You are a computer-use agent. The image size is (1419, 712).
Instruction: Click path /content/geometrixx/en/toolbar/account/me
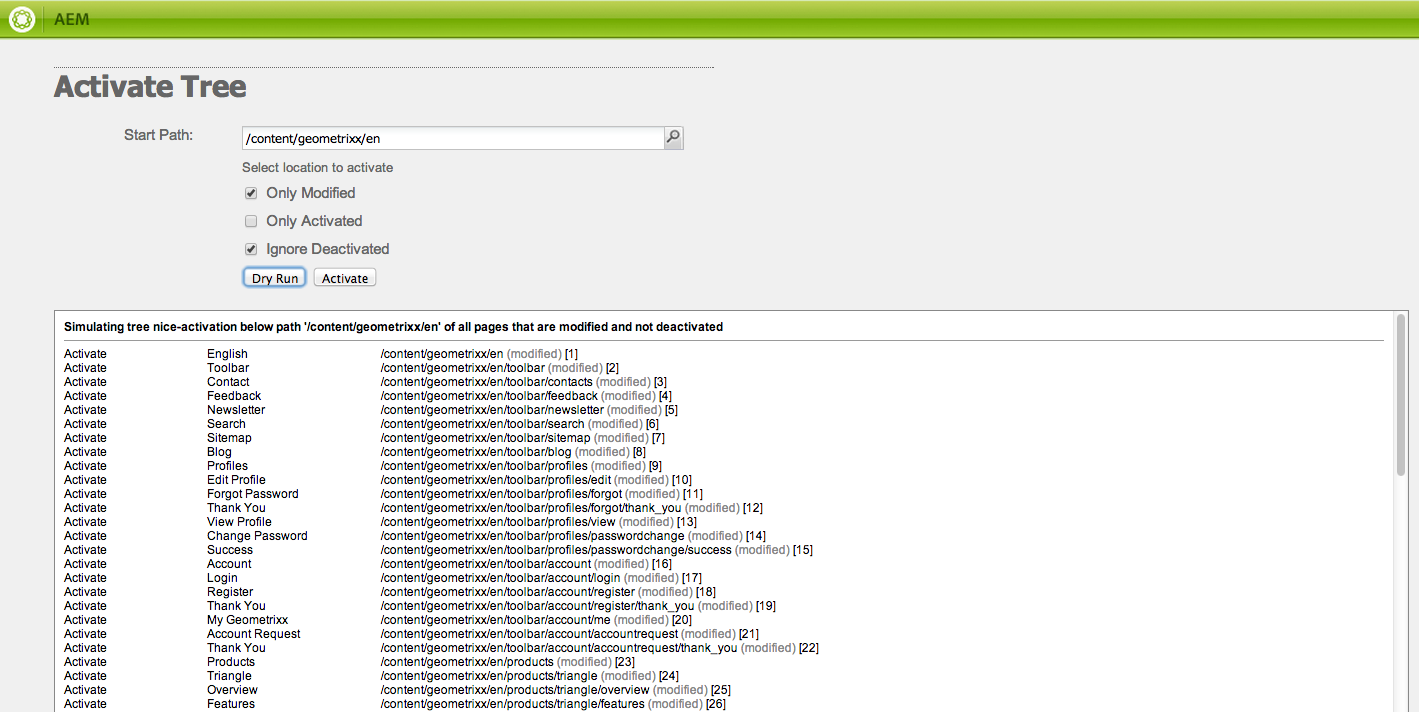(x=495, y=620)
